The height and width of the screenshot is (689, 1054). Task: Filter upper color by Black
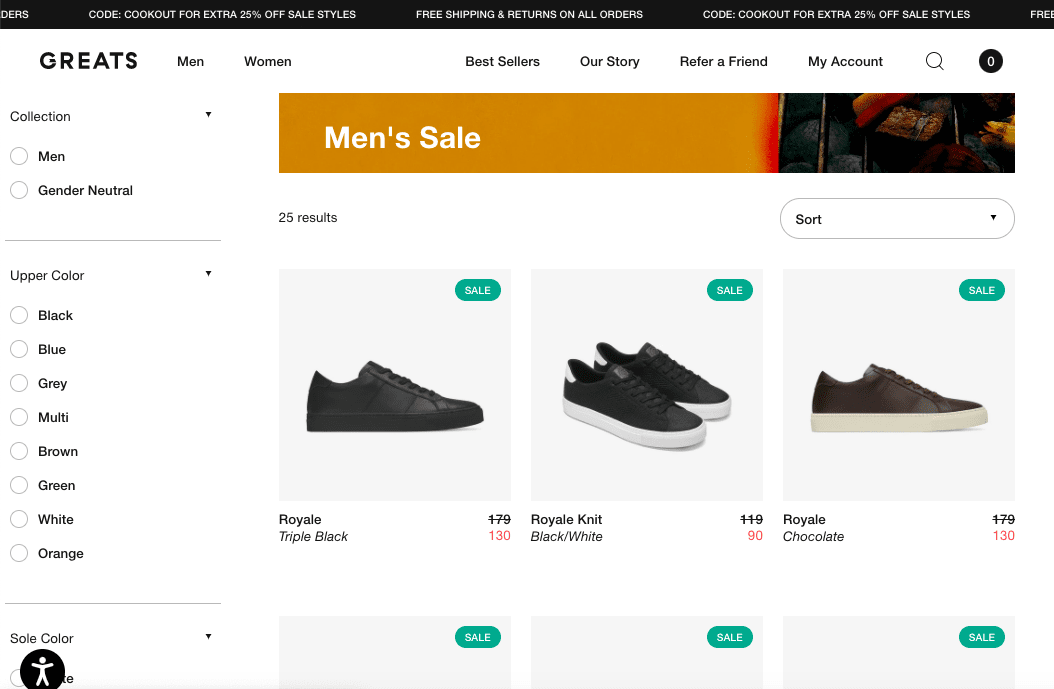coord(19,315)
